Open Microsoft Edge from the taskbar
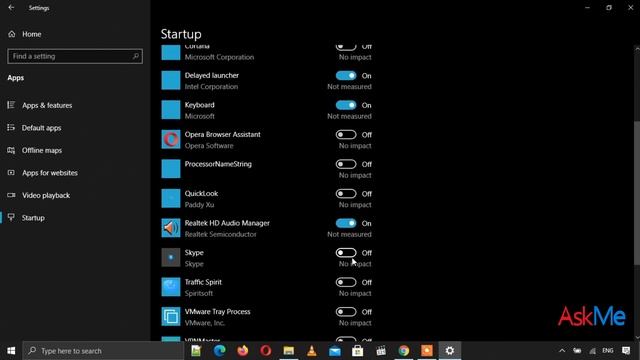This screenshot has width=640, height=360. click(x=220, y=351)
